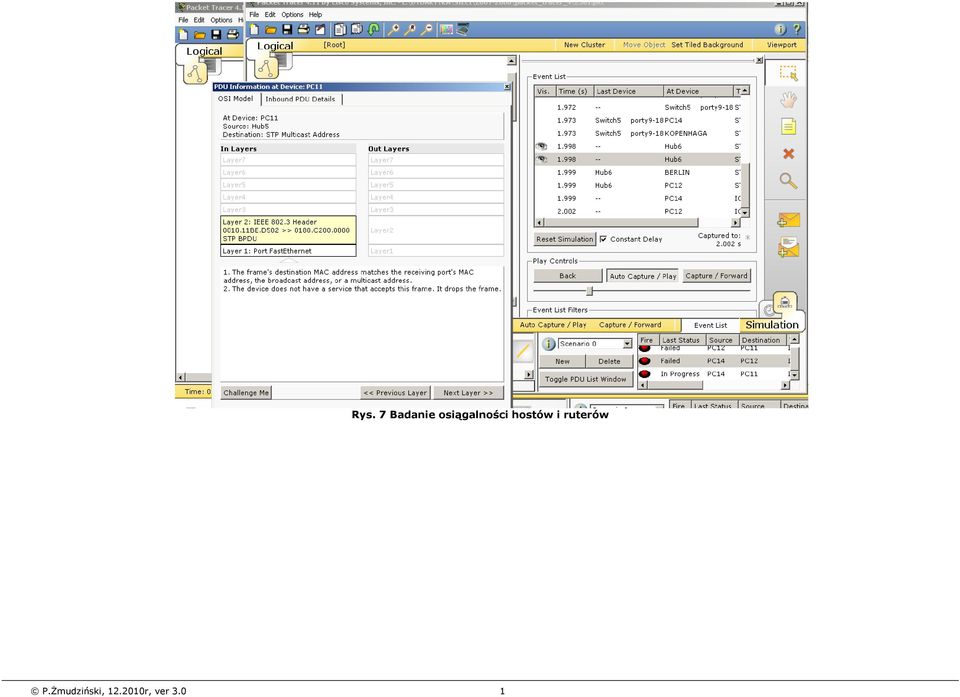Toggle the Constant Delay checkbox
The height and width of the screenshot is (697, 960).
pyautogui.click(x=603, y=239)
